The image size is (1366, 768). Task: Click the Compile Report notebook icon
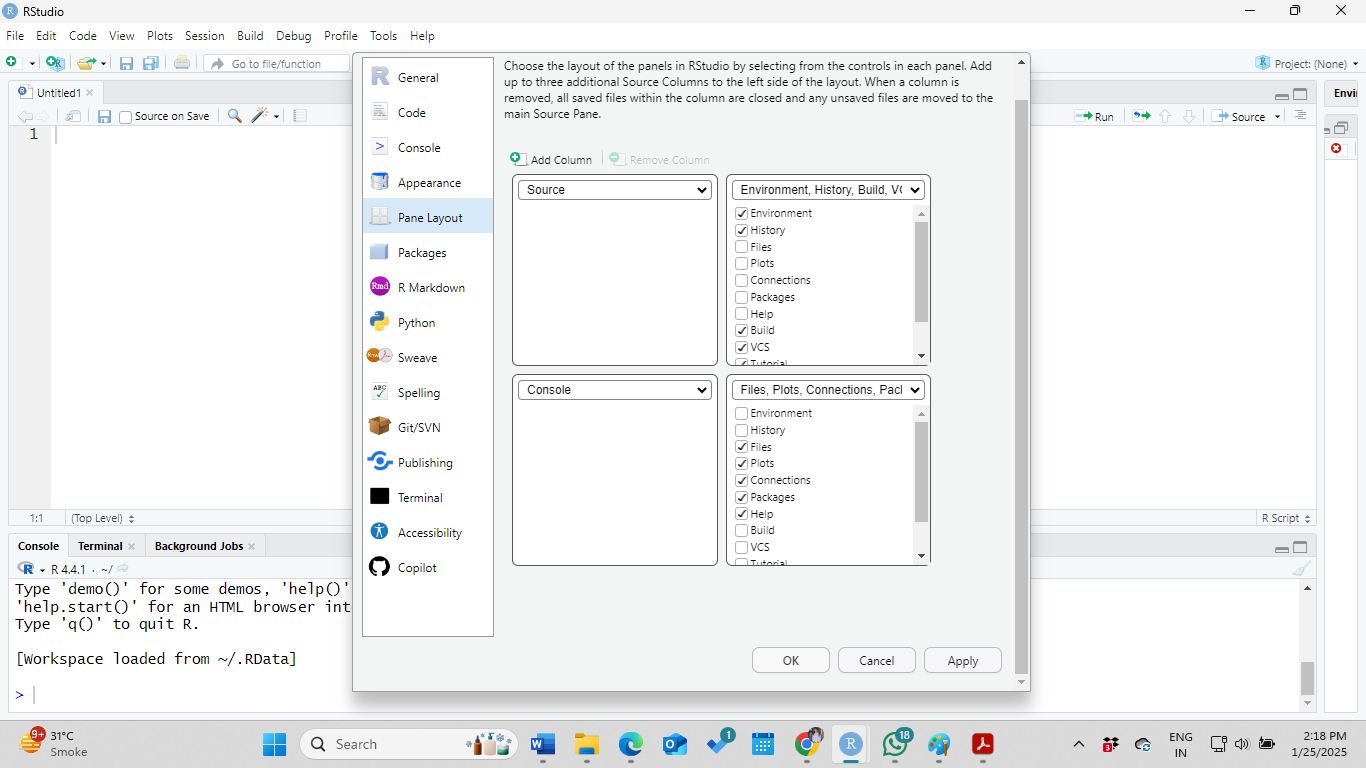tap(299, 116)
